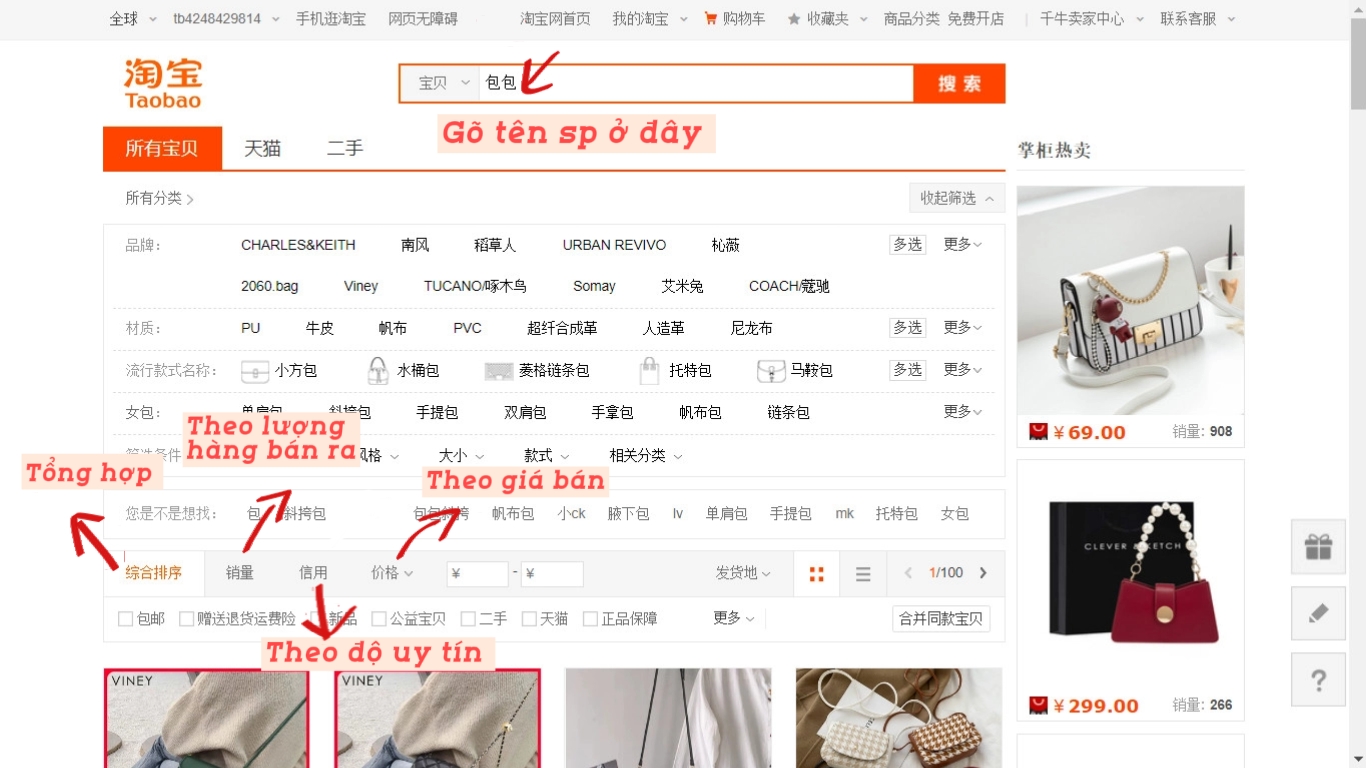Screen dimensions: 1366x768
Task: Expand 更多 options beside 正品保障
Action: (734, 618)
